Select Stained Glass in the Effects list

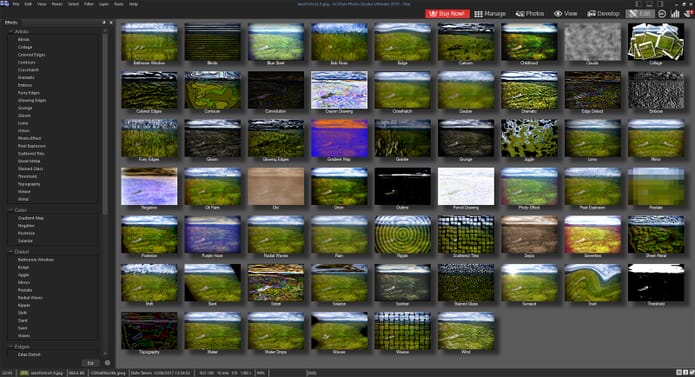point(31,169)
